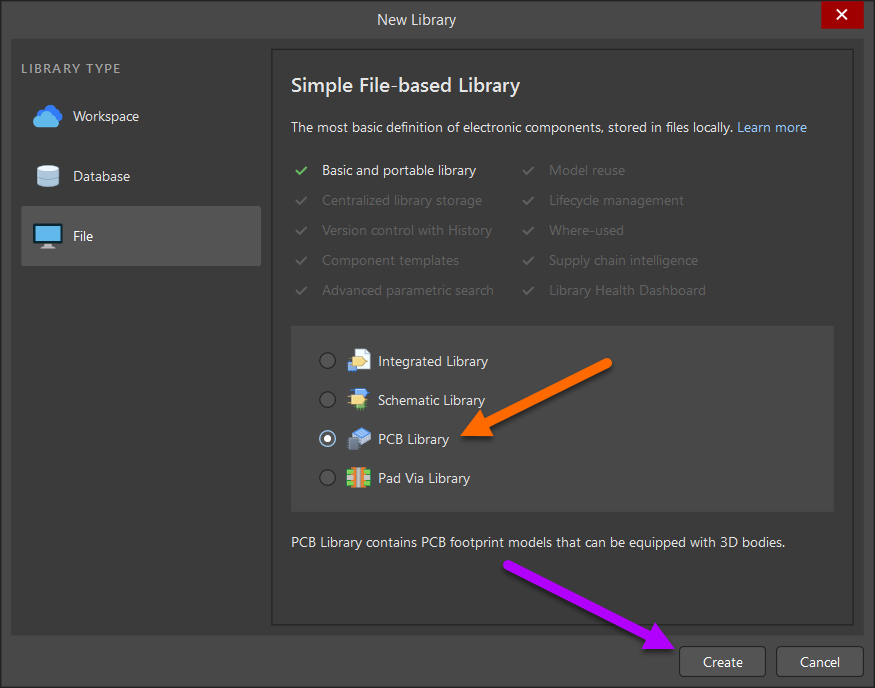Choose the PCB Library radio option
This screenshot has width=875, height=688.
pyautogui.click(x=327, y=439)
